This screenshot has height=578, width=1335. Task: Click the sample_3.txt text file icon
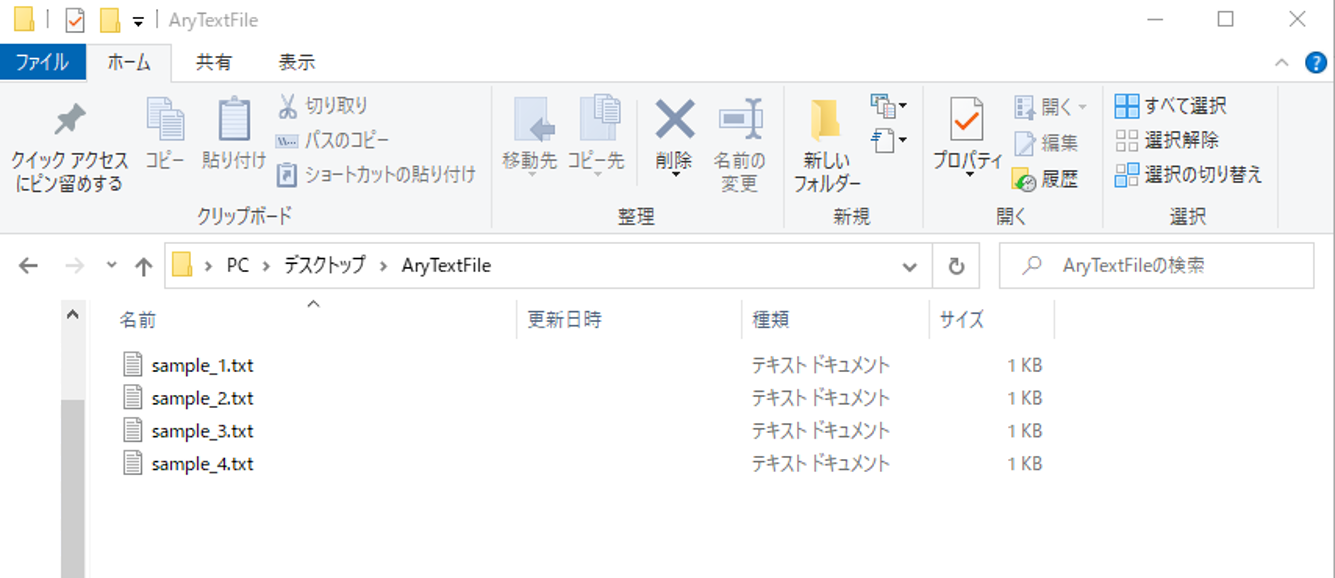click(x=133, y=430)
